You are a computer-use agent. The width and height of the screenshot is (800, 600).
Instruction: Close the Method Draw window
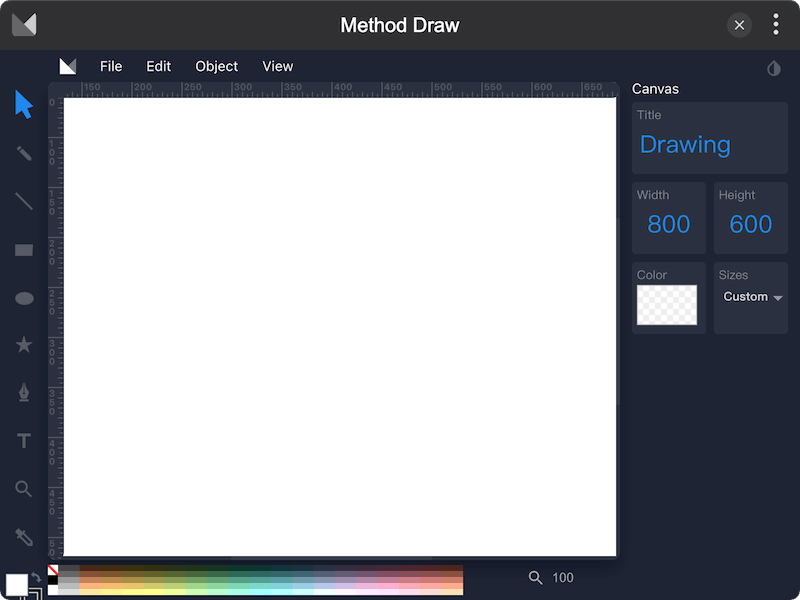coord(739,25)
